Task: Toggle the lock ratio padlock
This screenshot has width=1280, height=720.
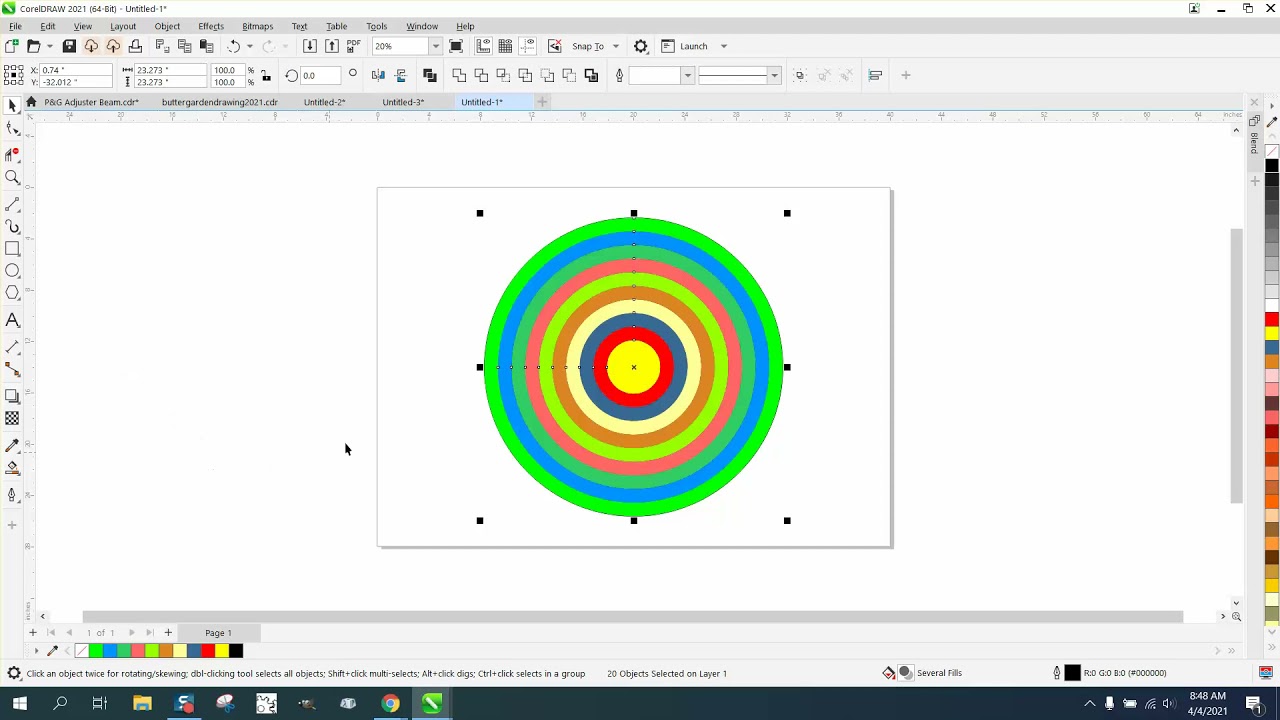Action: [x=265, y=76]
